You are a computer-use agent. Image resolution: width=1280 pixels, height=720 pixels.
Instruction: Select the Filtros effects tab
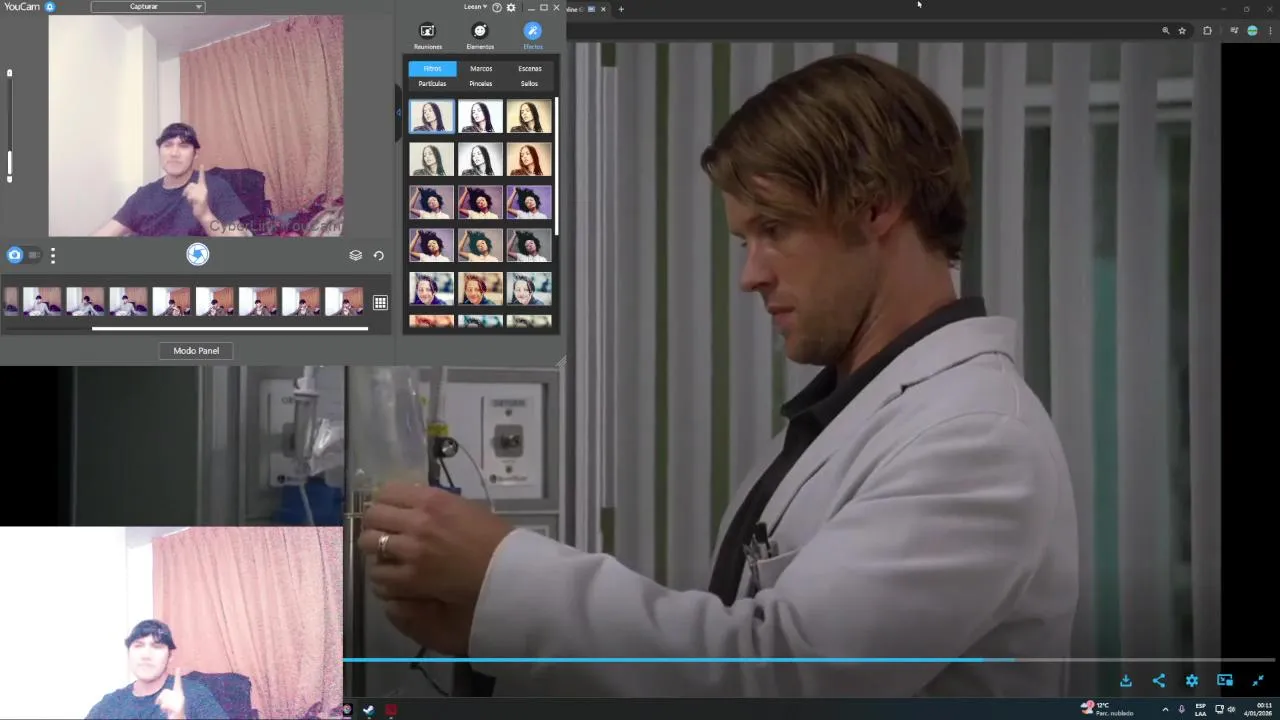[432, 69]
